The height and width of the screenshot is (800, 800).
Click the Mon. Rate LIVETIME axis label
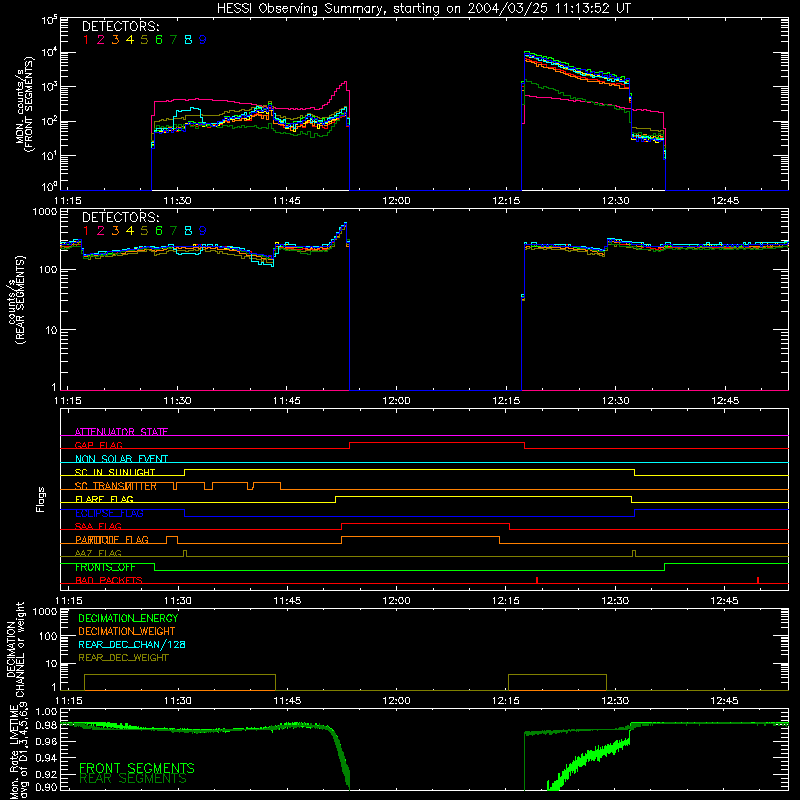coord(19,751)
